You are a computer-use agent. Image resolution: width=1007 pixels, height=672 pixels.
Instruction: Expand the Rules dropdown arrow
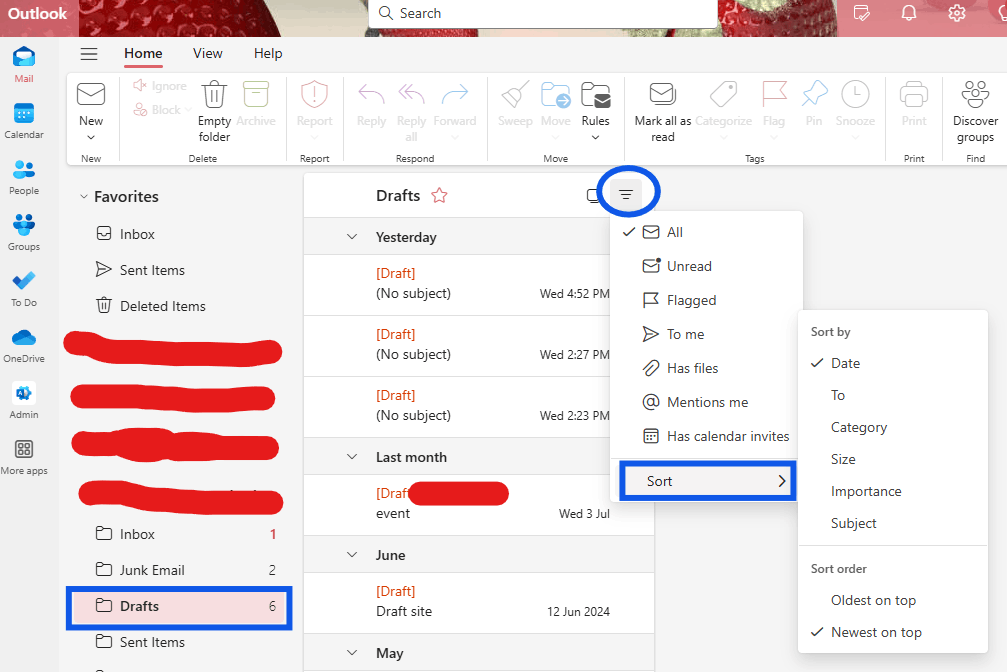595,137
